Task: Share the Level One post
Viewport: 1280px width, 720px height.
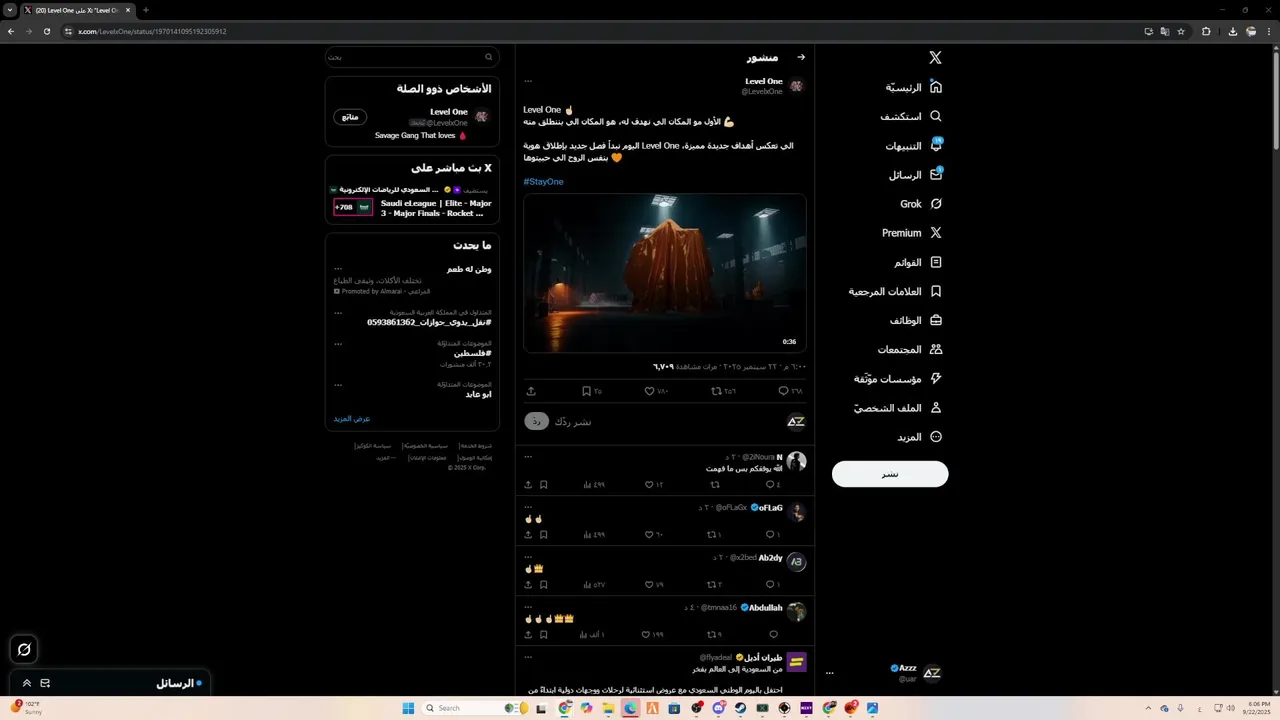Action: point(530,391)
